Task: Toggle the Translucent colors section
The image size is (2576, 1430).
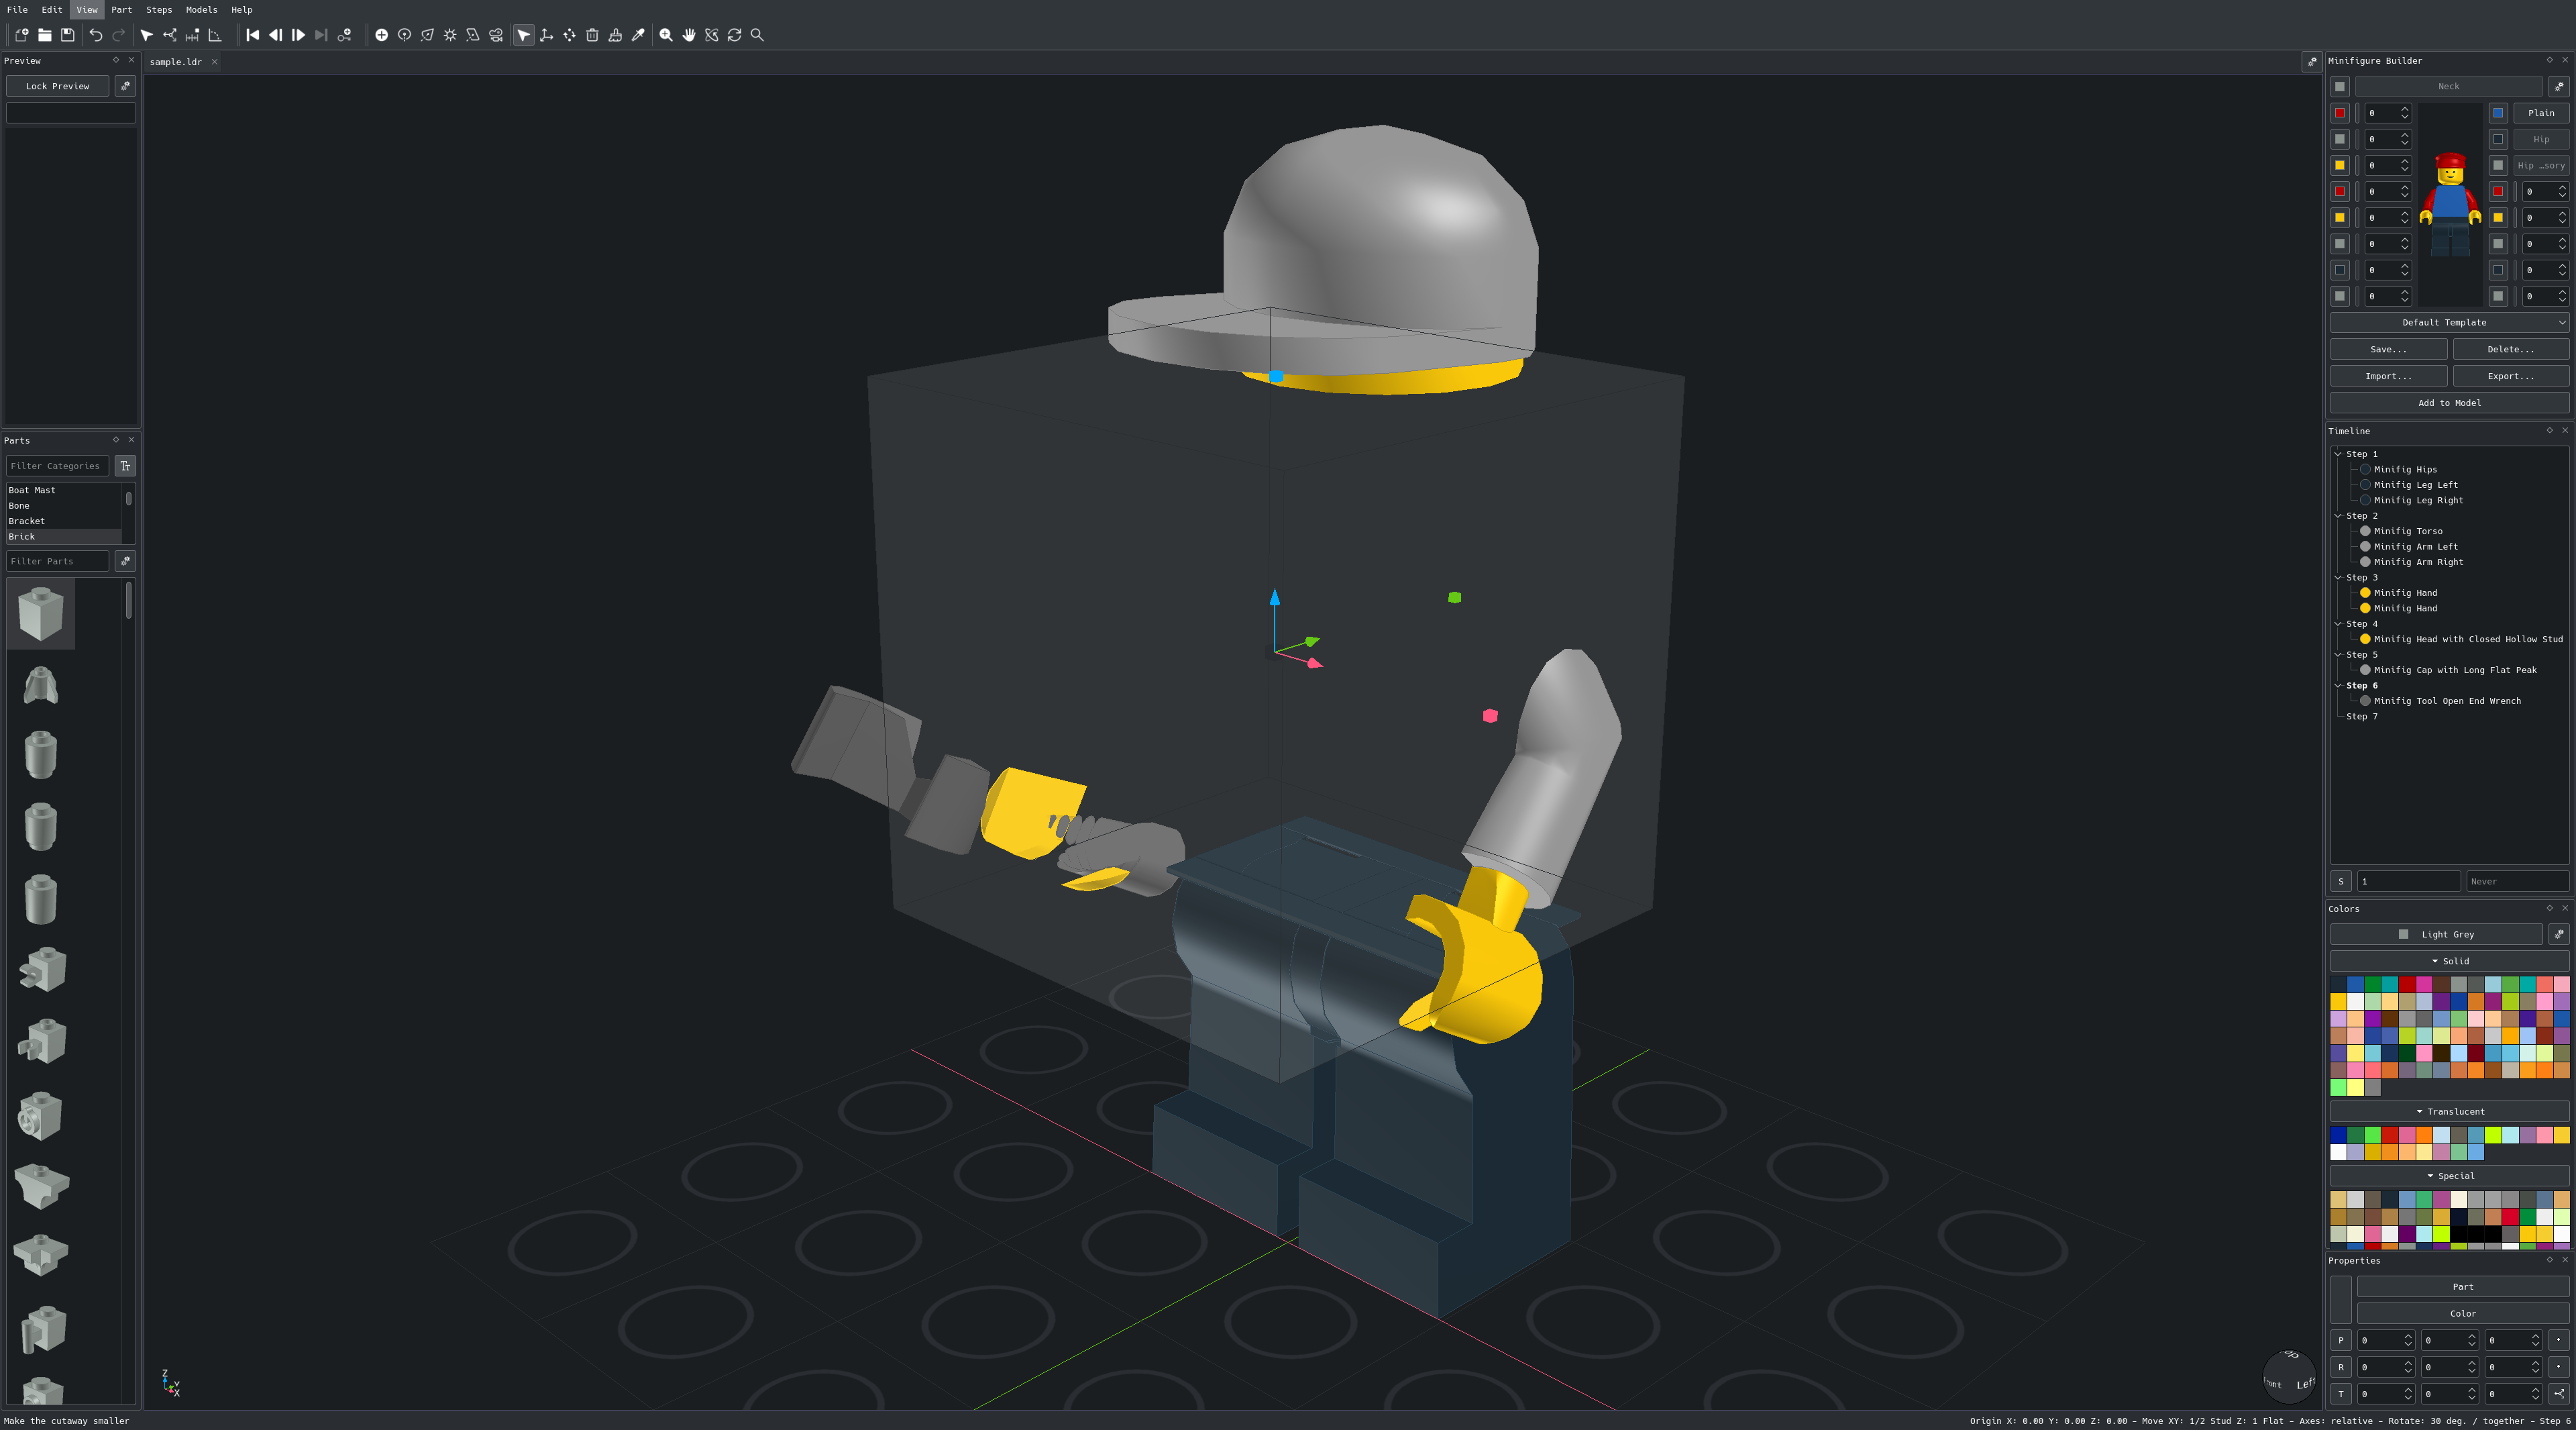Action: 2449,1111
